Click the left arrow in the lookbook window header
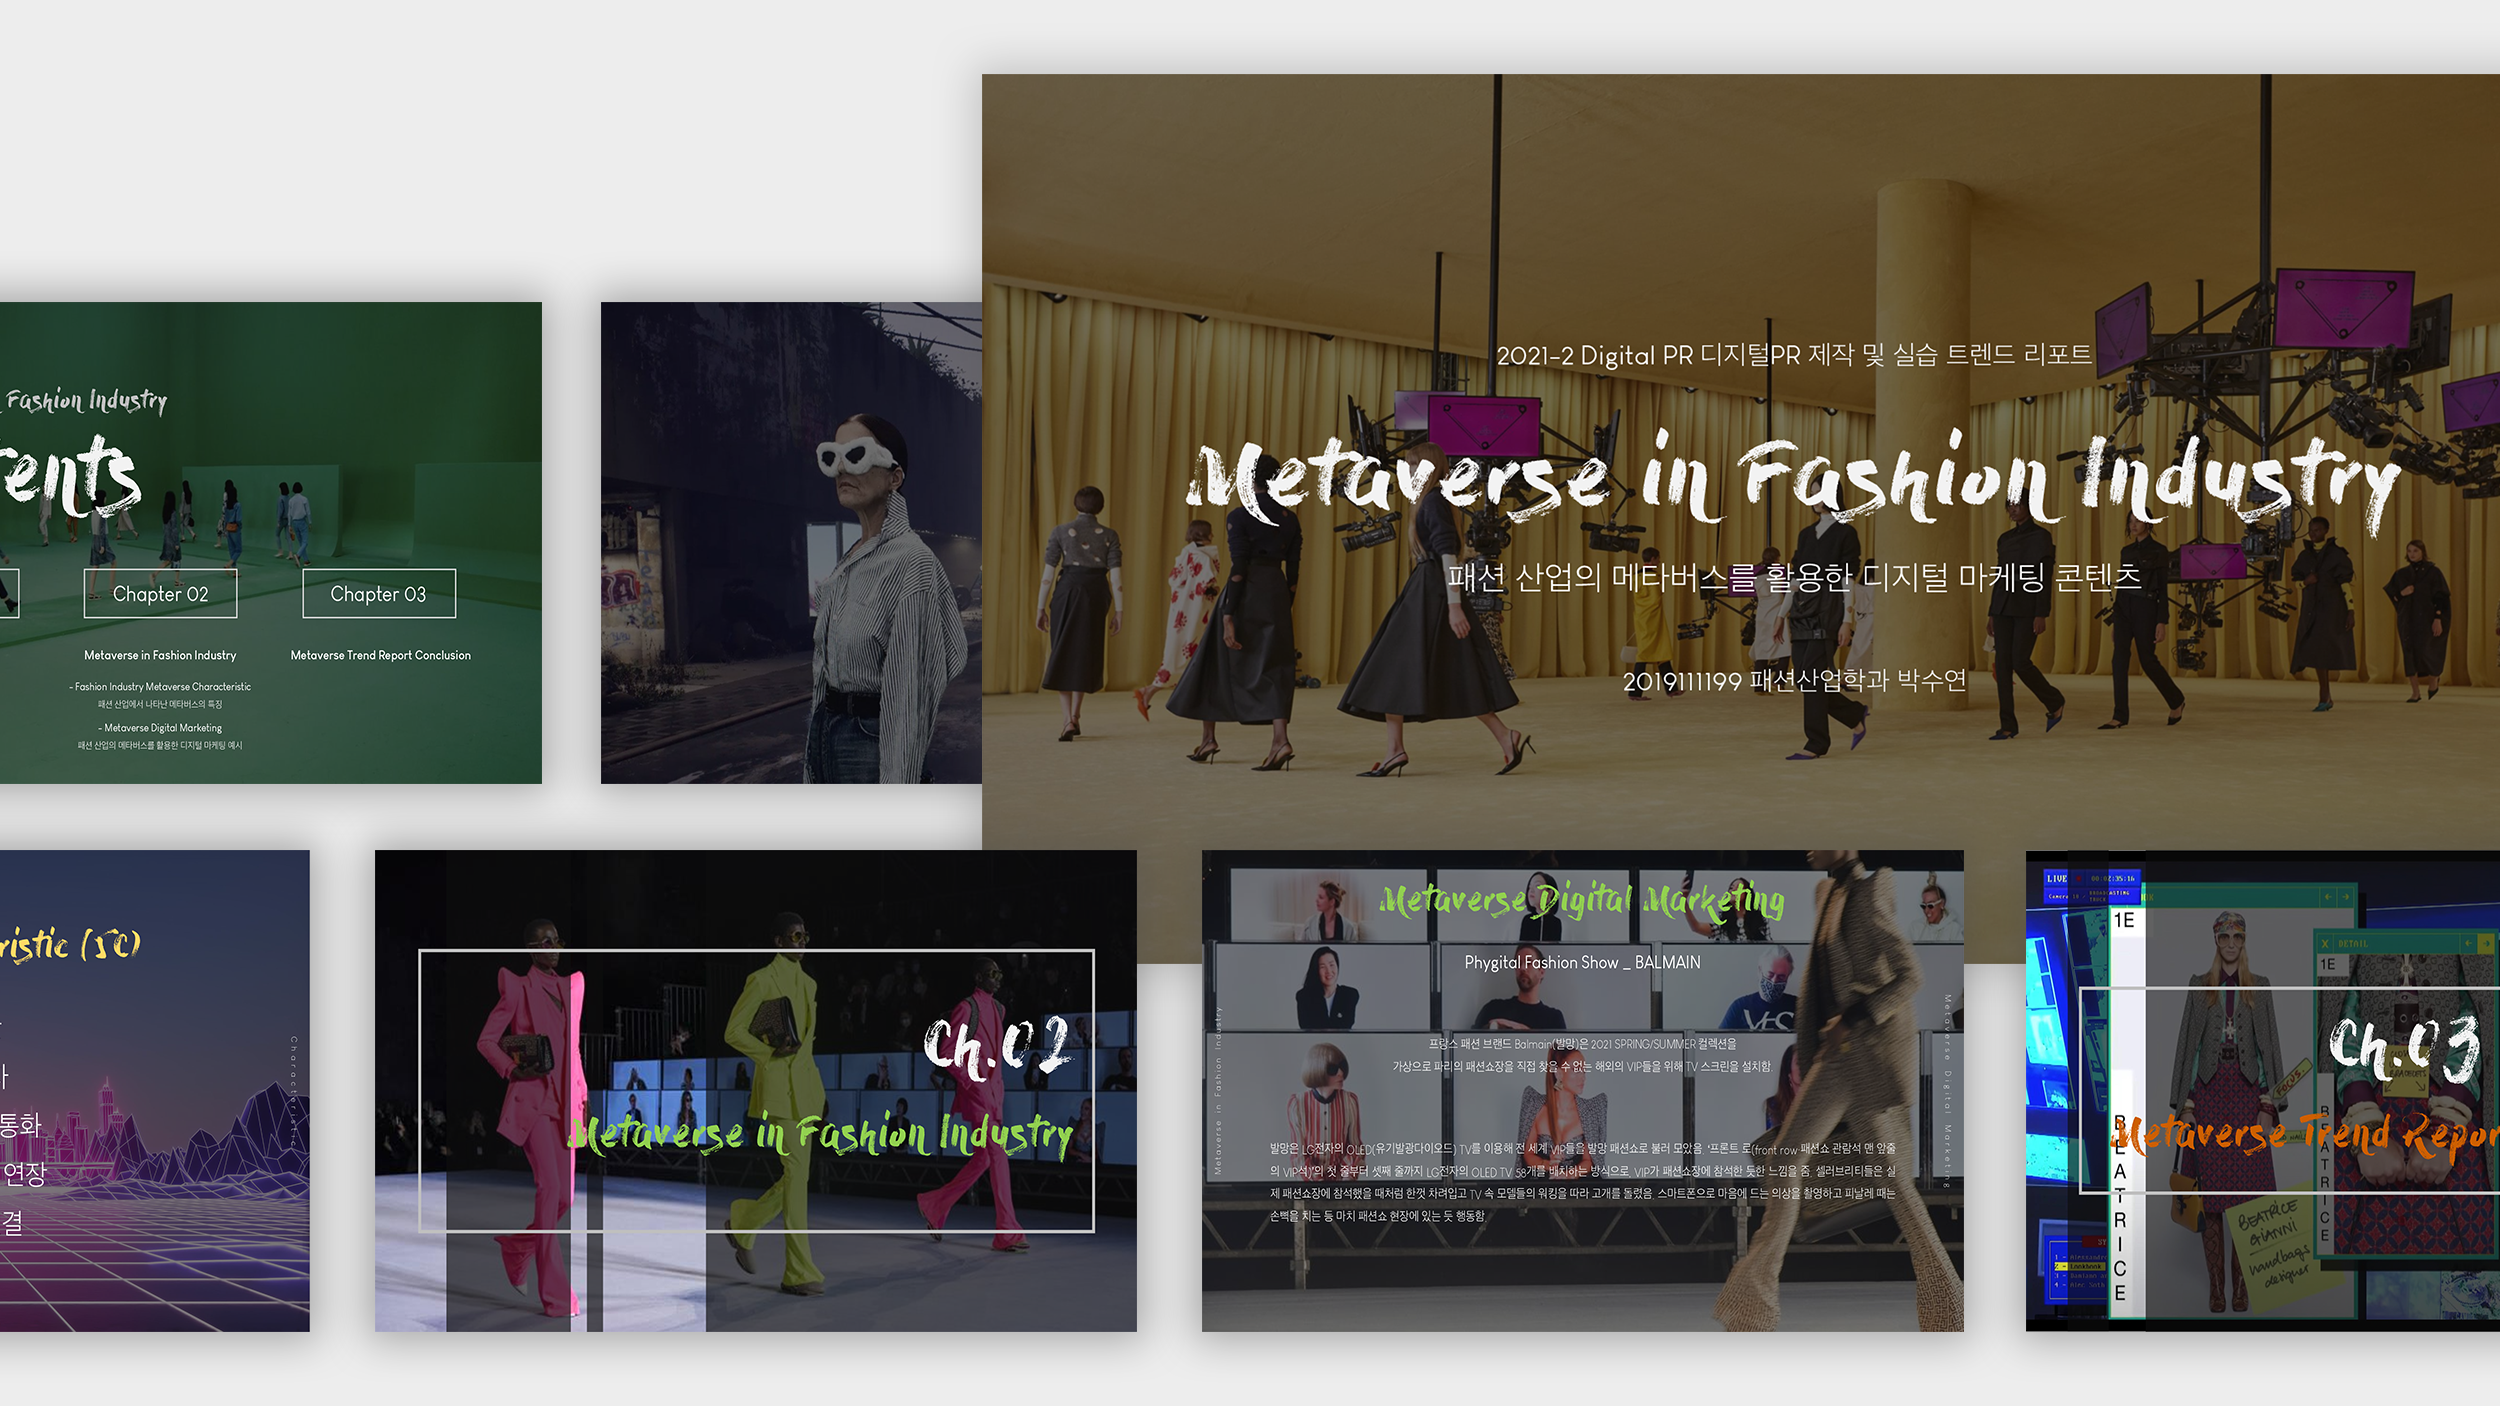Screen dimensions: 2500x1406 click(2328, 897)
